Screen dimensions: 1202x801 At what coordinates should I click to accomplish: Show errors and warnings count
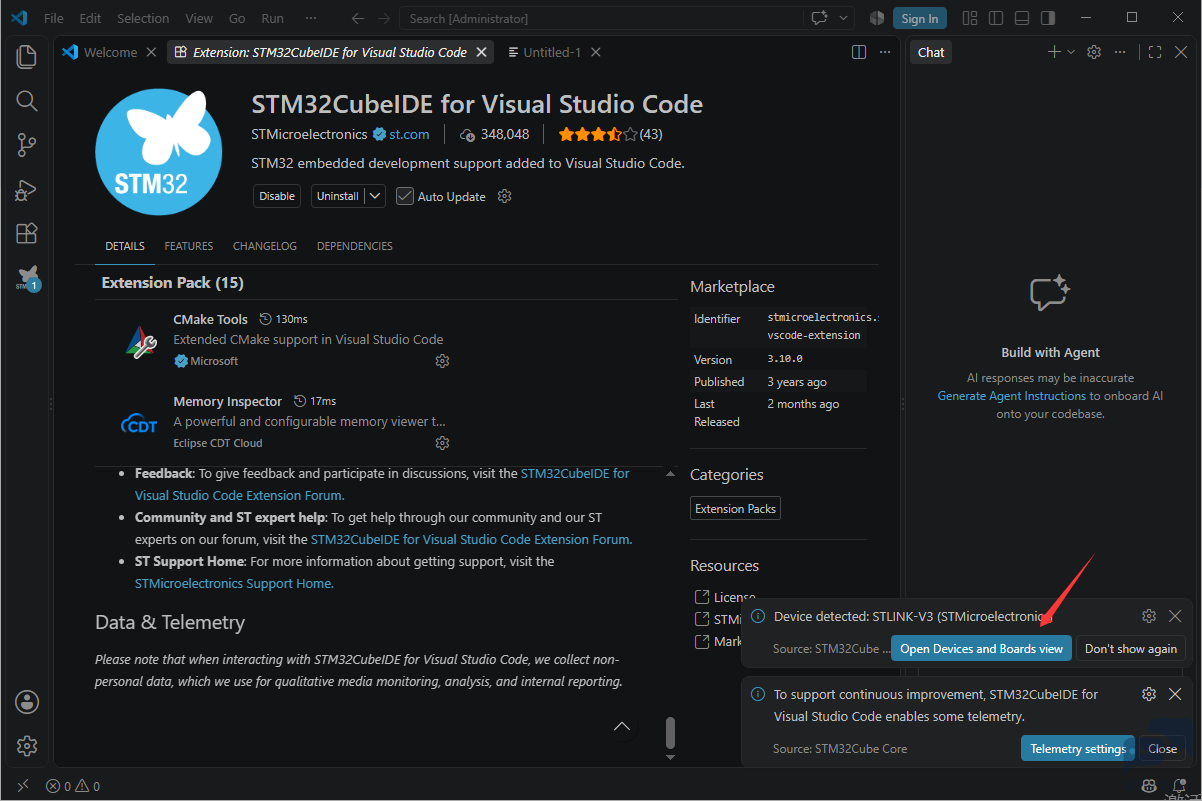pyautogui.click(x=73, y=786)
